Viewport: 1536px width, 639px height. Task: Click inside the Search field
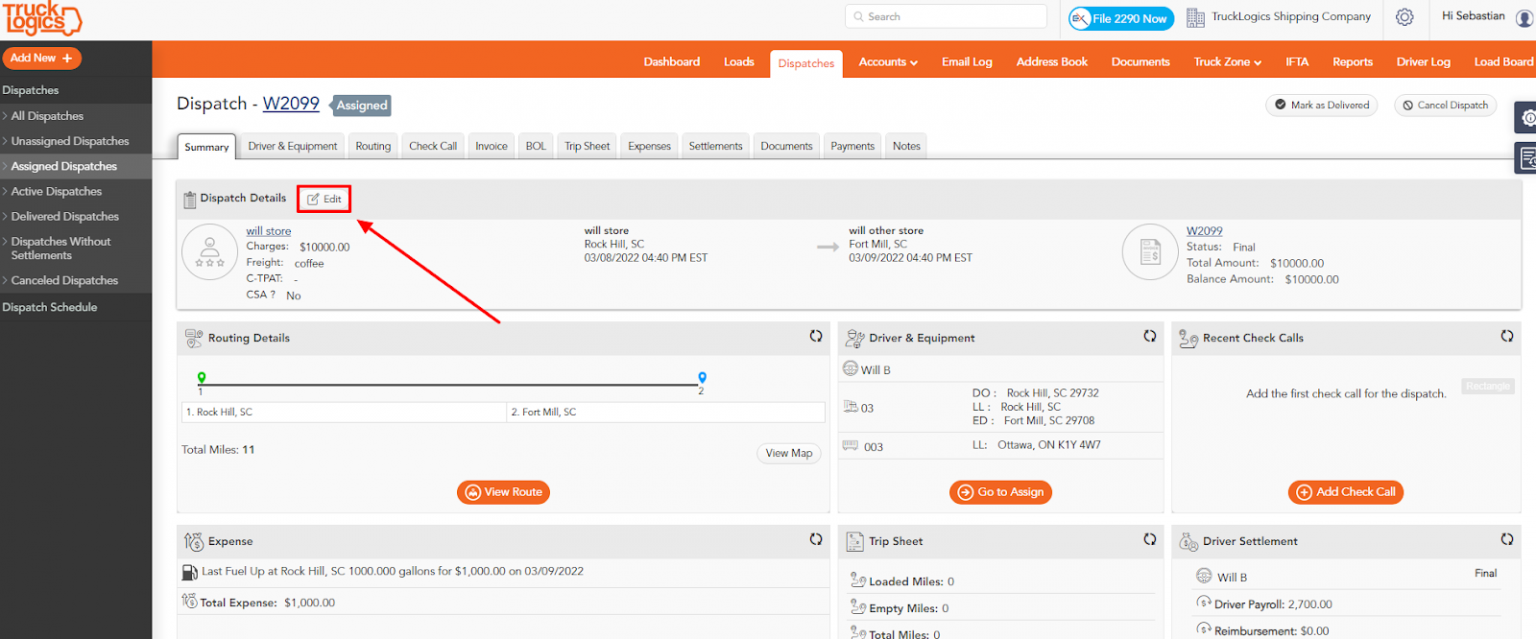[x=945, y=16]
